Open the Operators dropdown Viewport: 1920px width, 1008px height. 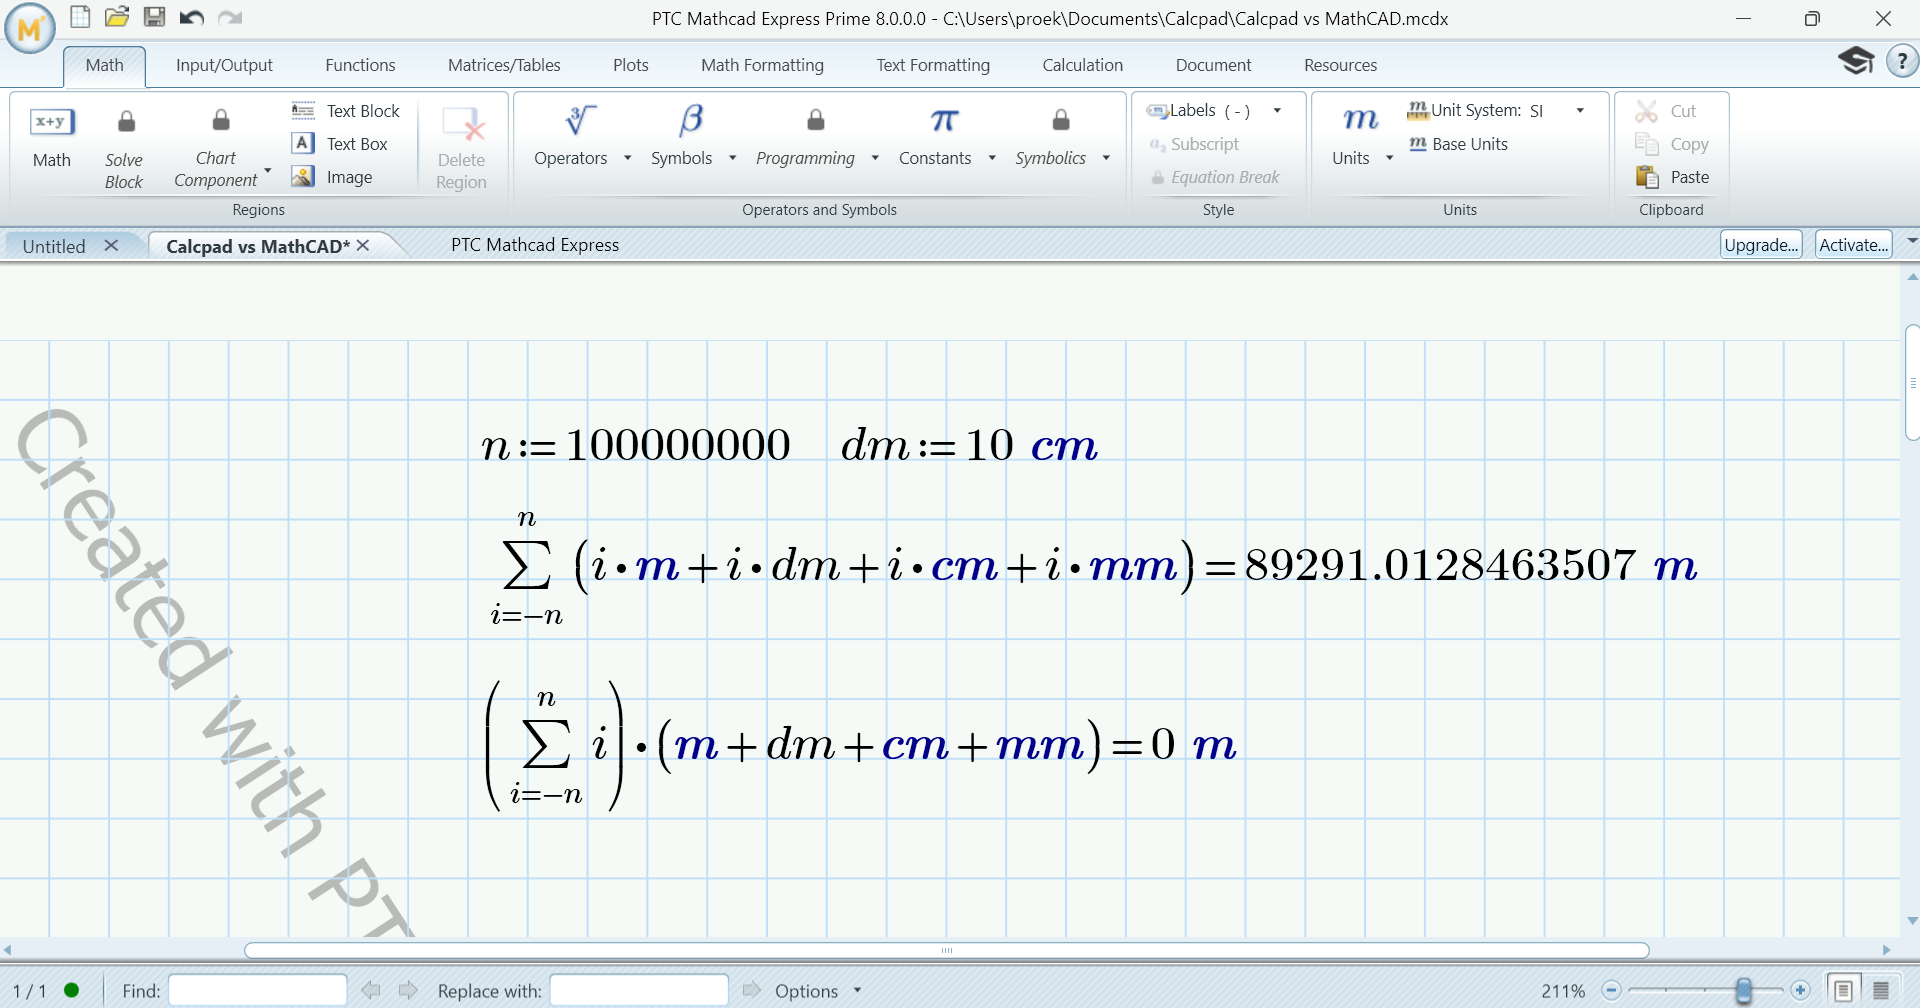coord(627,157)
